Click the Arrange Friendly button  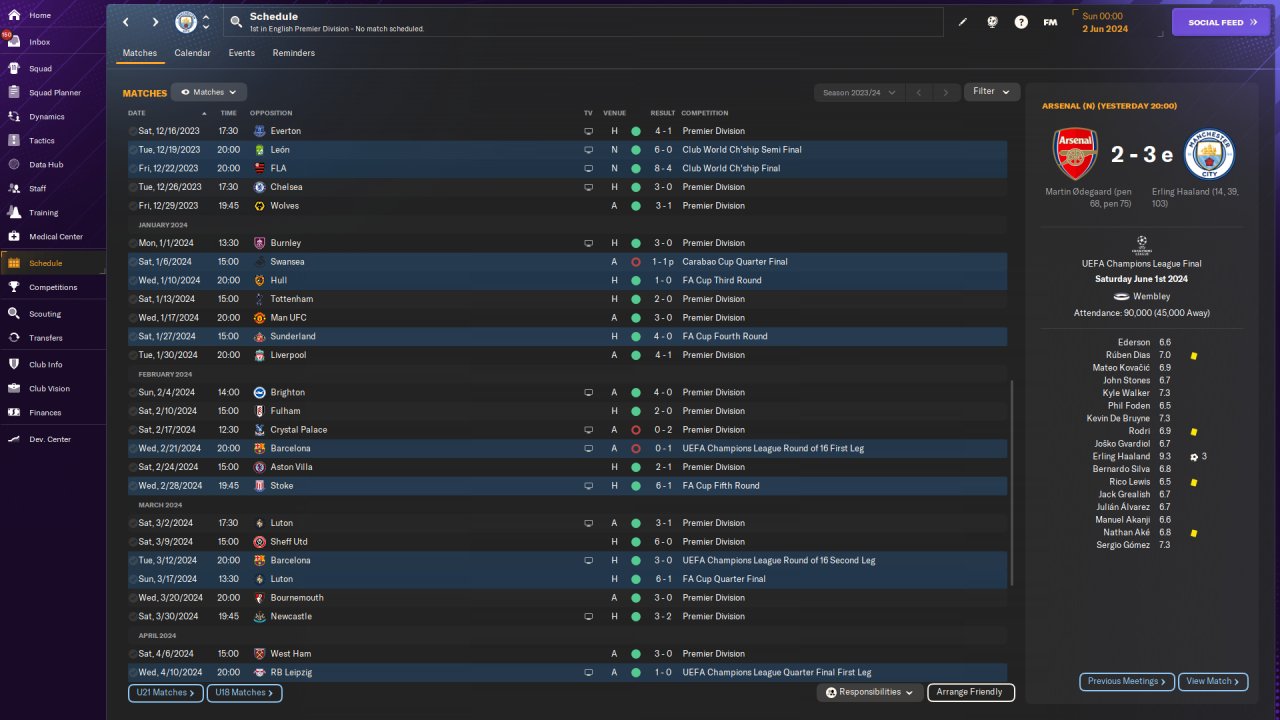point(971,692)
